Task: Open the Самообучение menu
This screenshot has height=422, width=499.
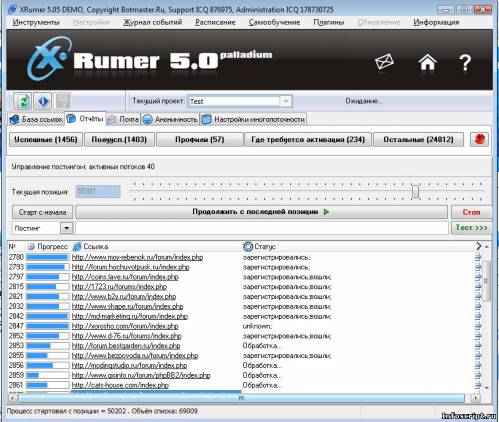Action: (274, 22)
